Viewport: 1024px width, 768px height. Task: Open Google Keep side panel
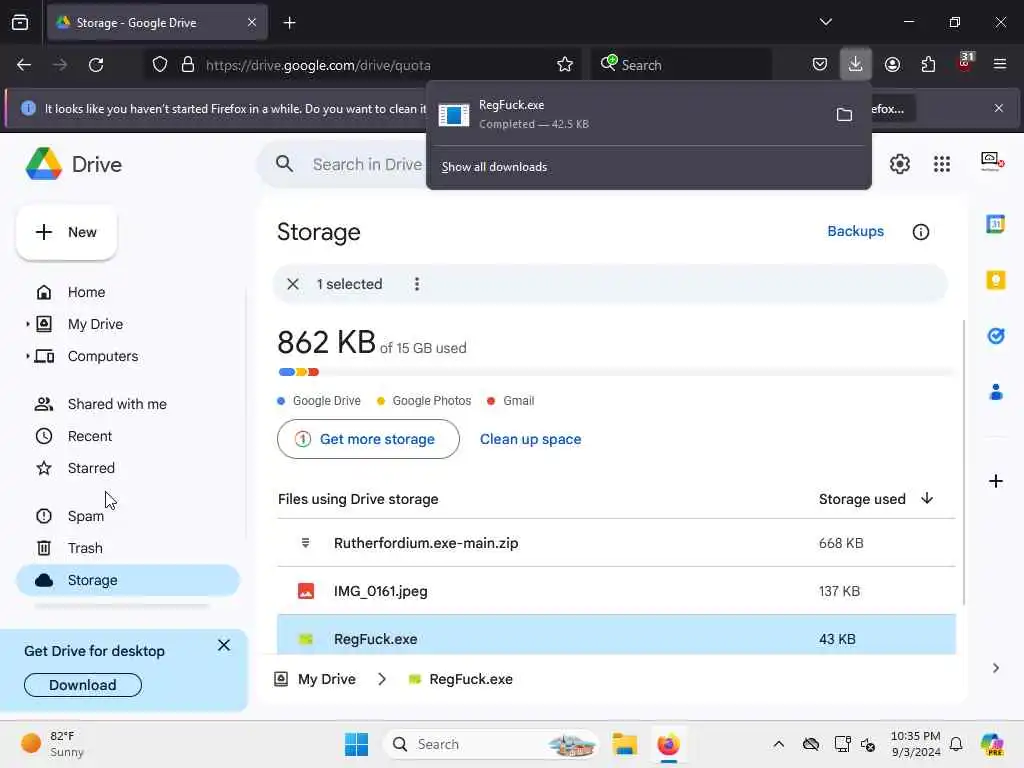point(995,280)
